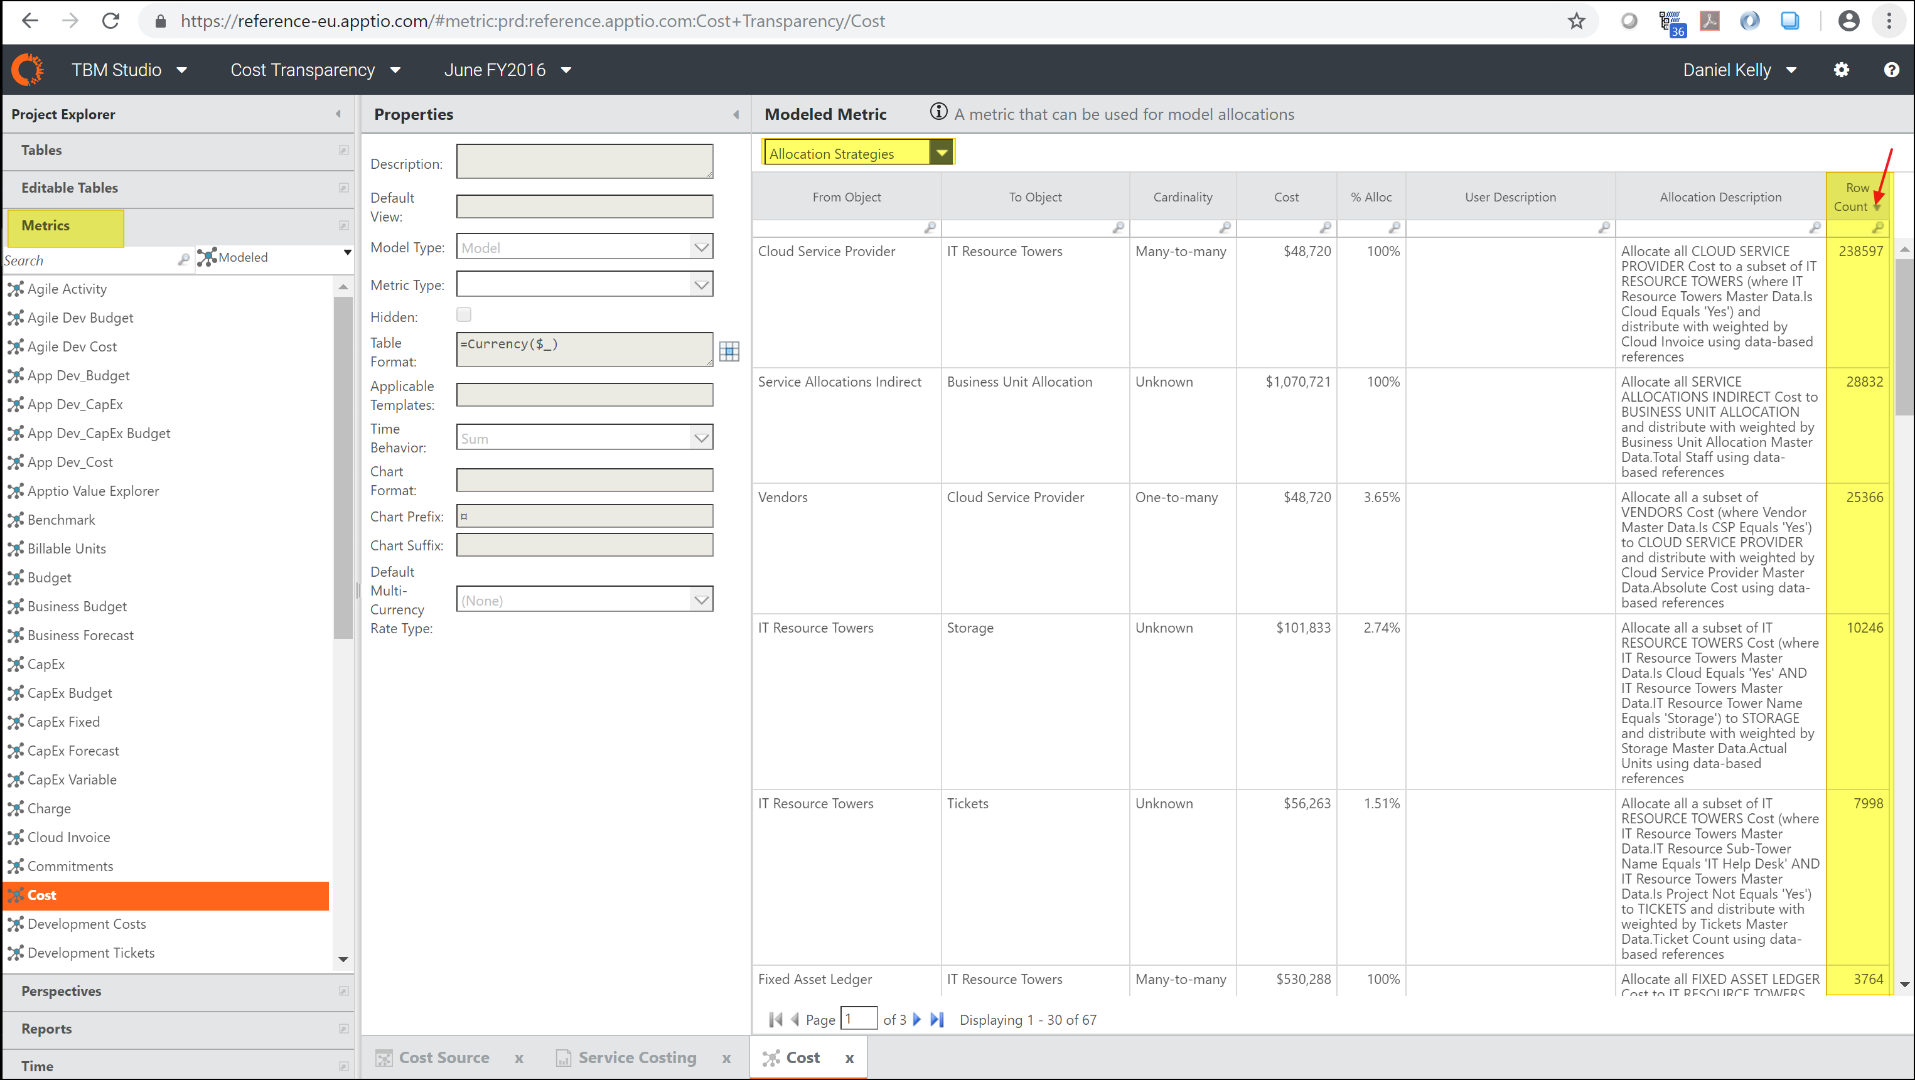Click the Row Count column filter icon
This screenshot has height=1080, width=1915.
1877,228
